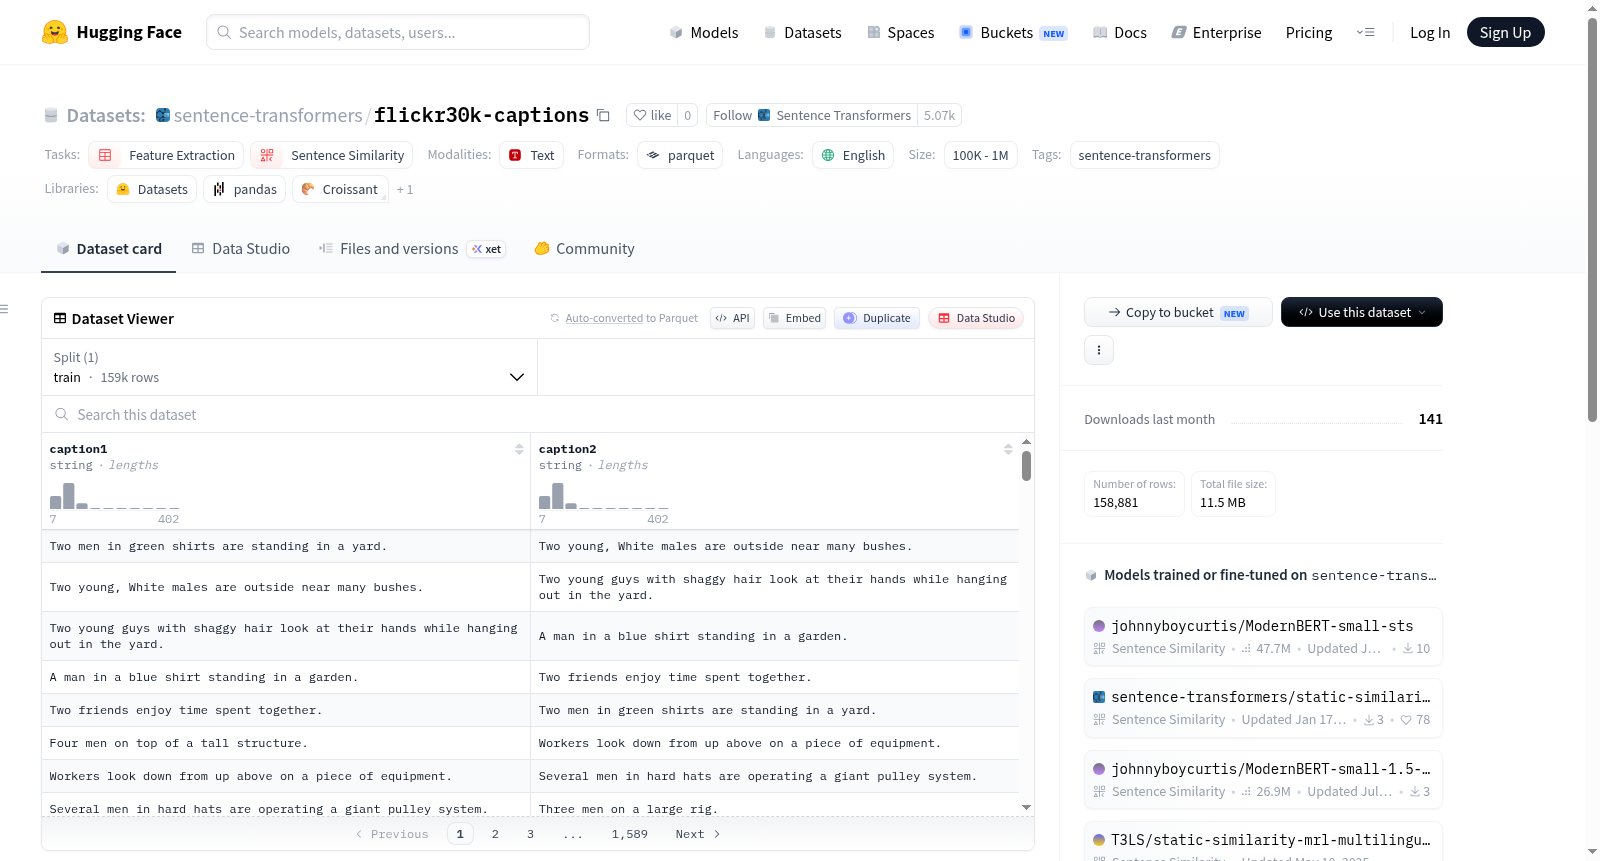Open the Datasets menu item
The height and width of the screenshot is (861, 1600).
[802, 32]
